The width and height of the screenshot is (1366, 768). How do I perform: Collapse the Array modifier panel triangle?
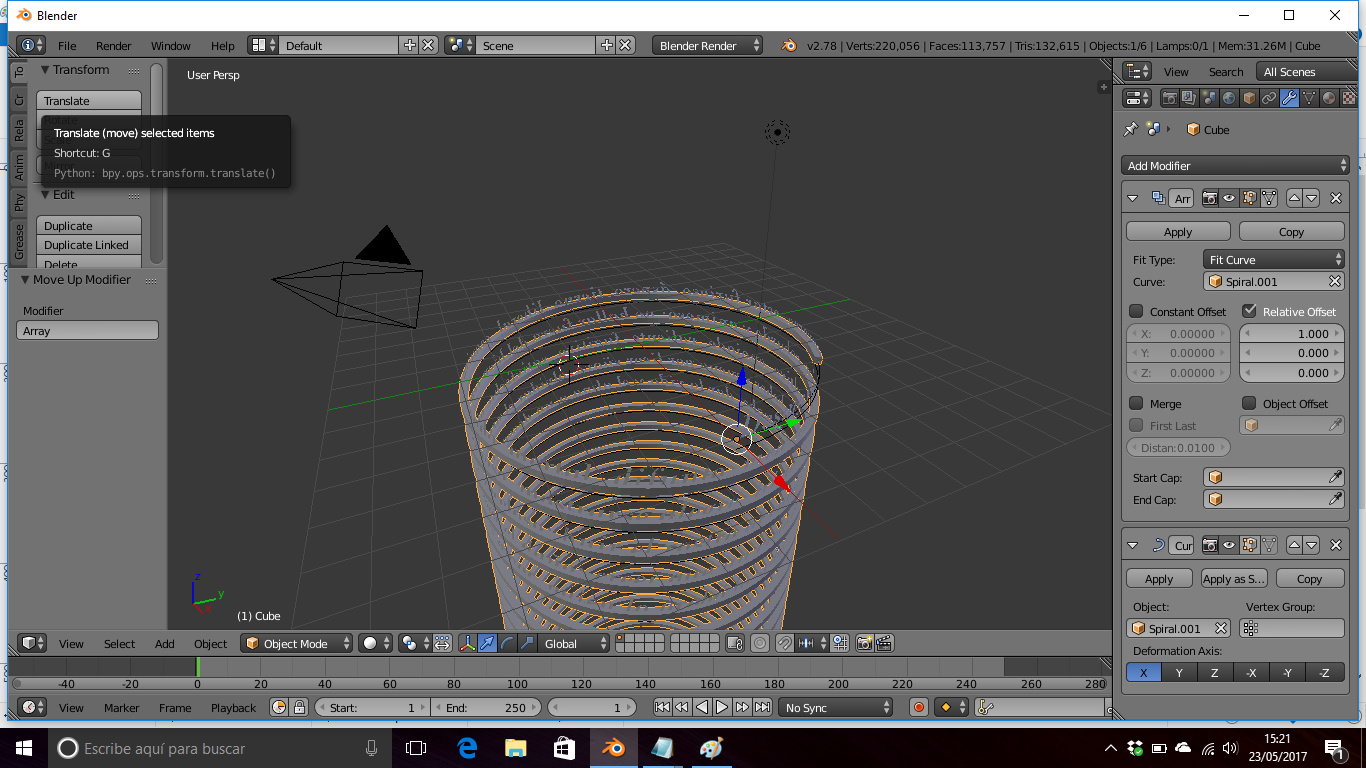tap(1133, 198)
